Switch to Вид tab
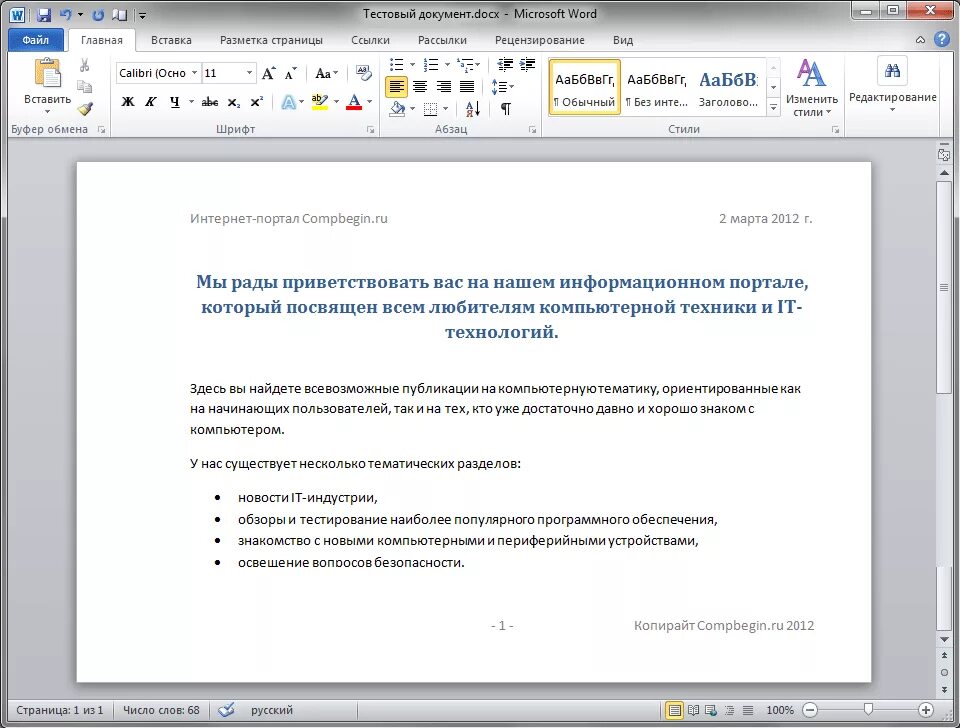This screenshot has width=960, height=728. (x=623, y=40)
